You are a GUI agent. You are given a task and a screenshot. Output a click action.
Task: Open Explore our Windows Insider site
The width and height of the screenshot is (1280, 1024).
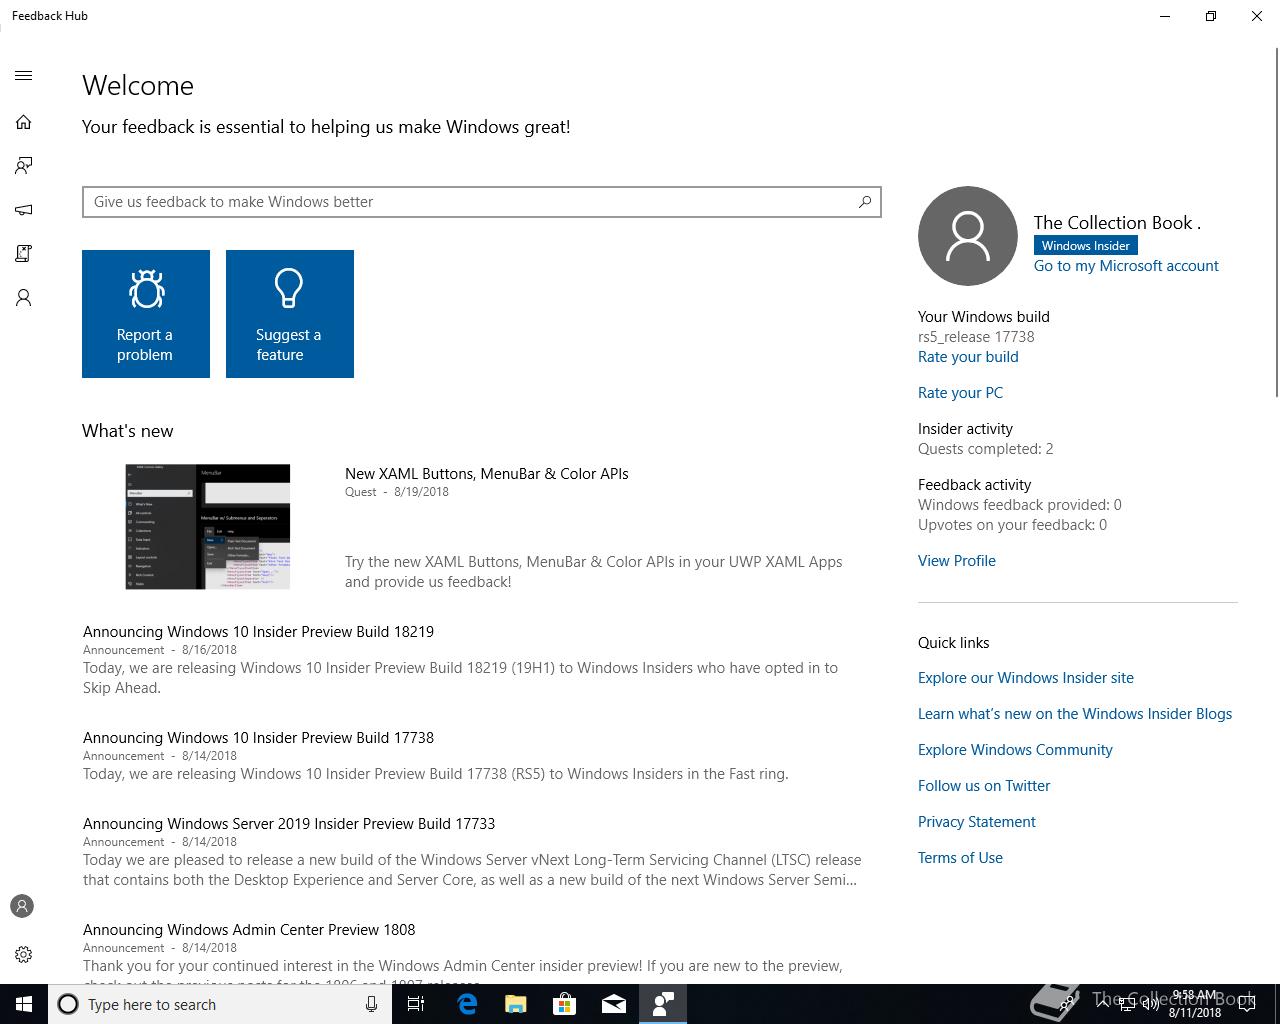1026,678
